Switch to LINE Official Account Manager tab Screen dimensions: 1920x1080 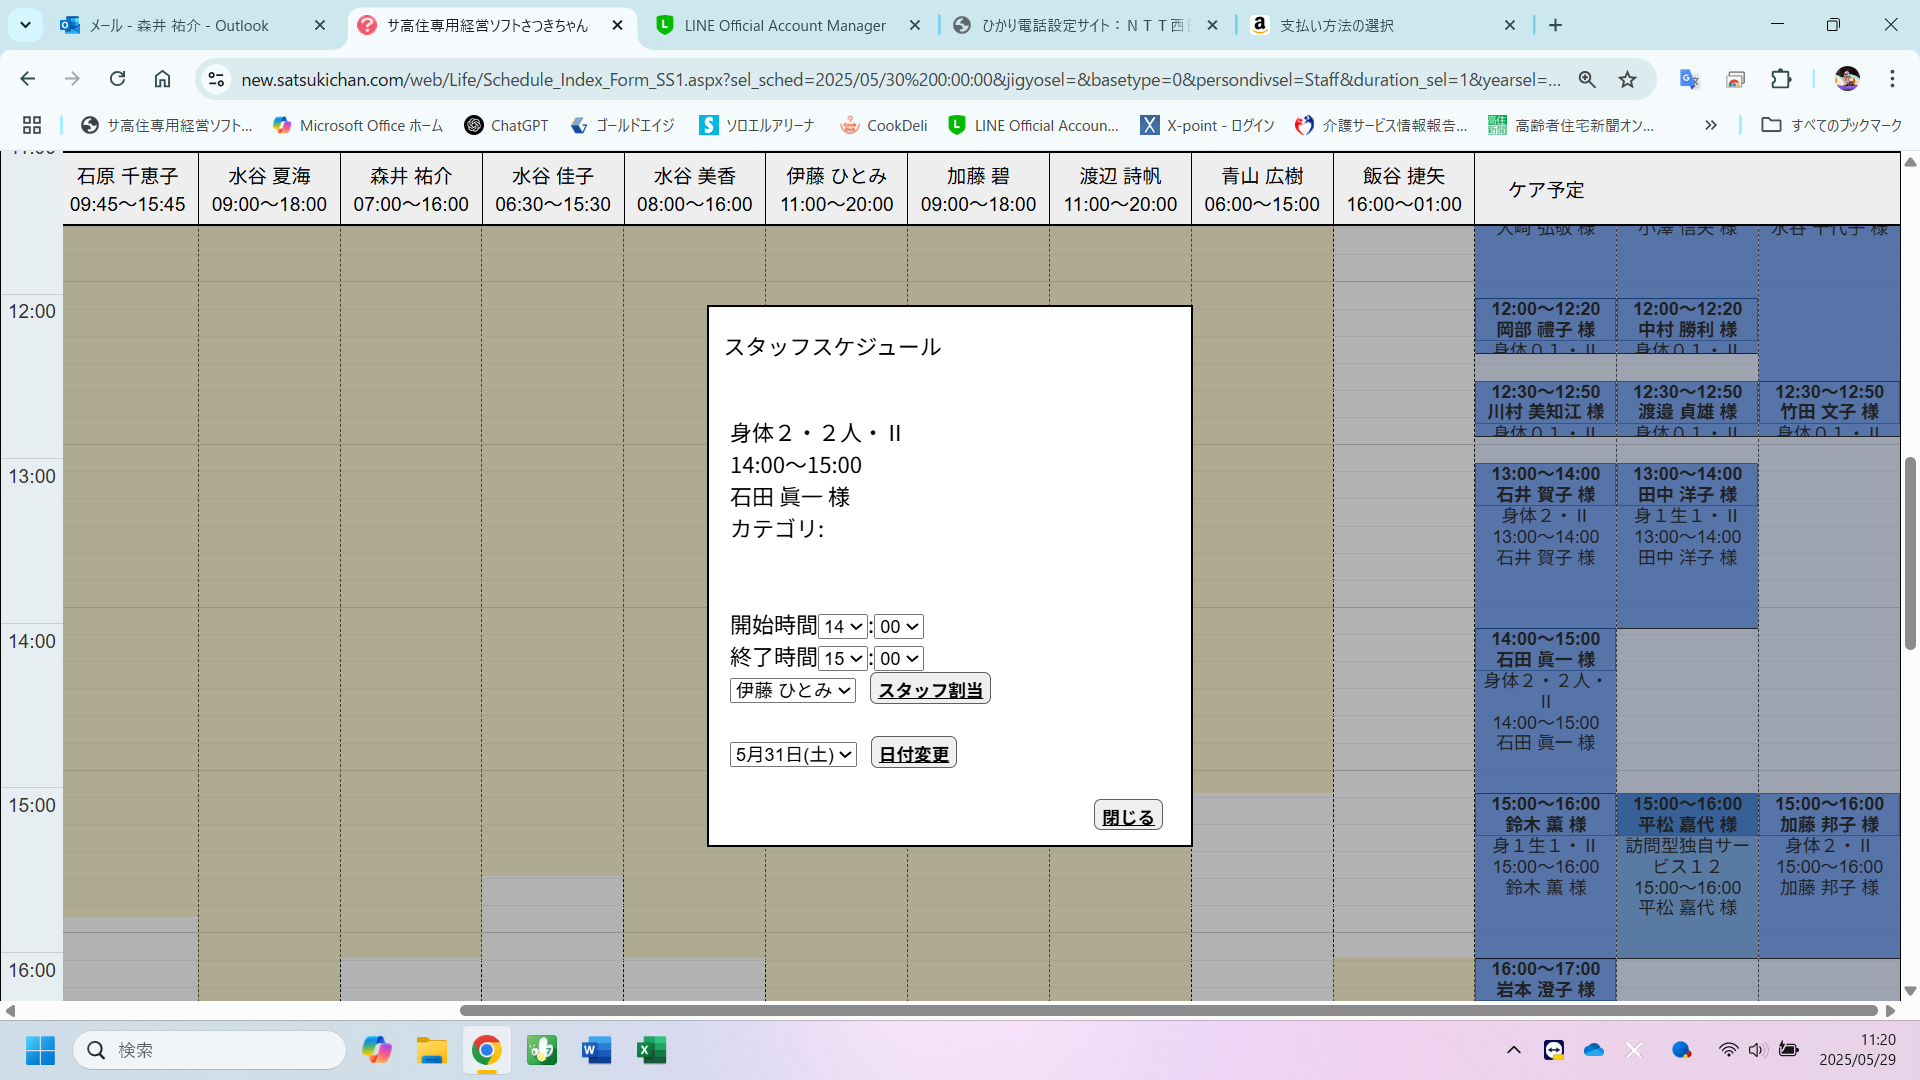pos(785,25)
